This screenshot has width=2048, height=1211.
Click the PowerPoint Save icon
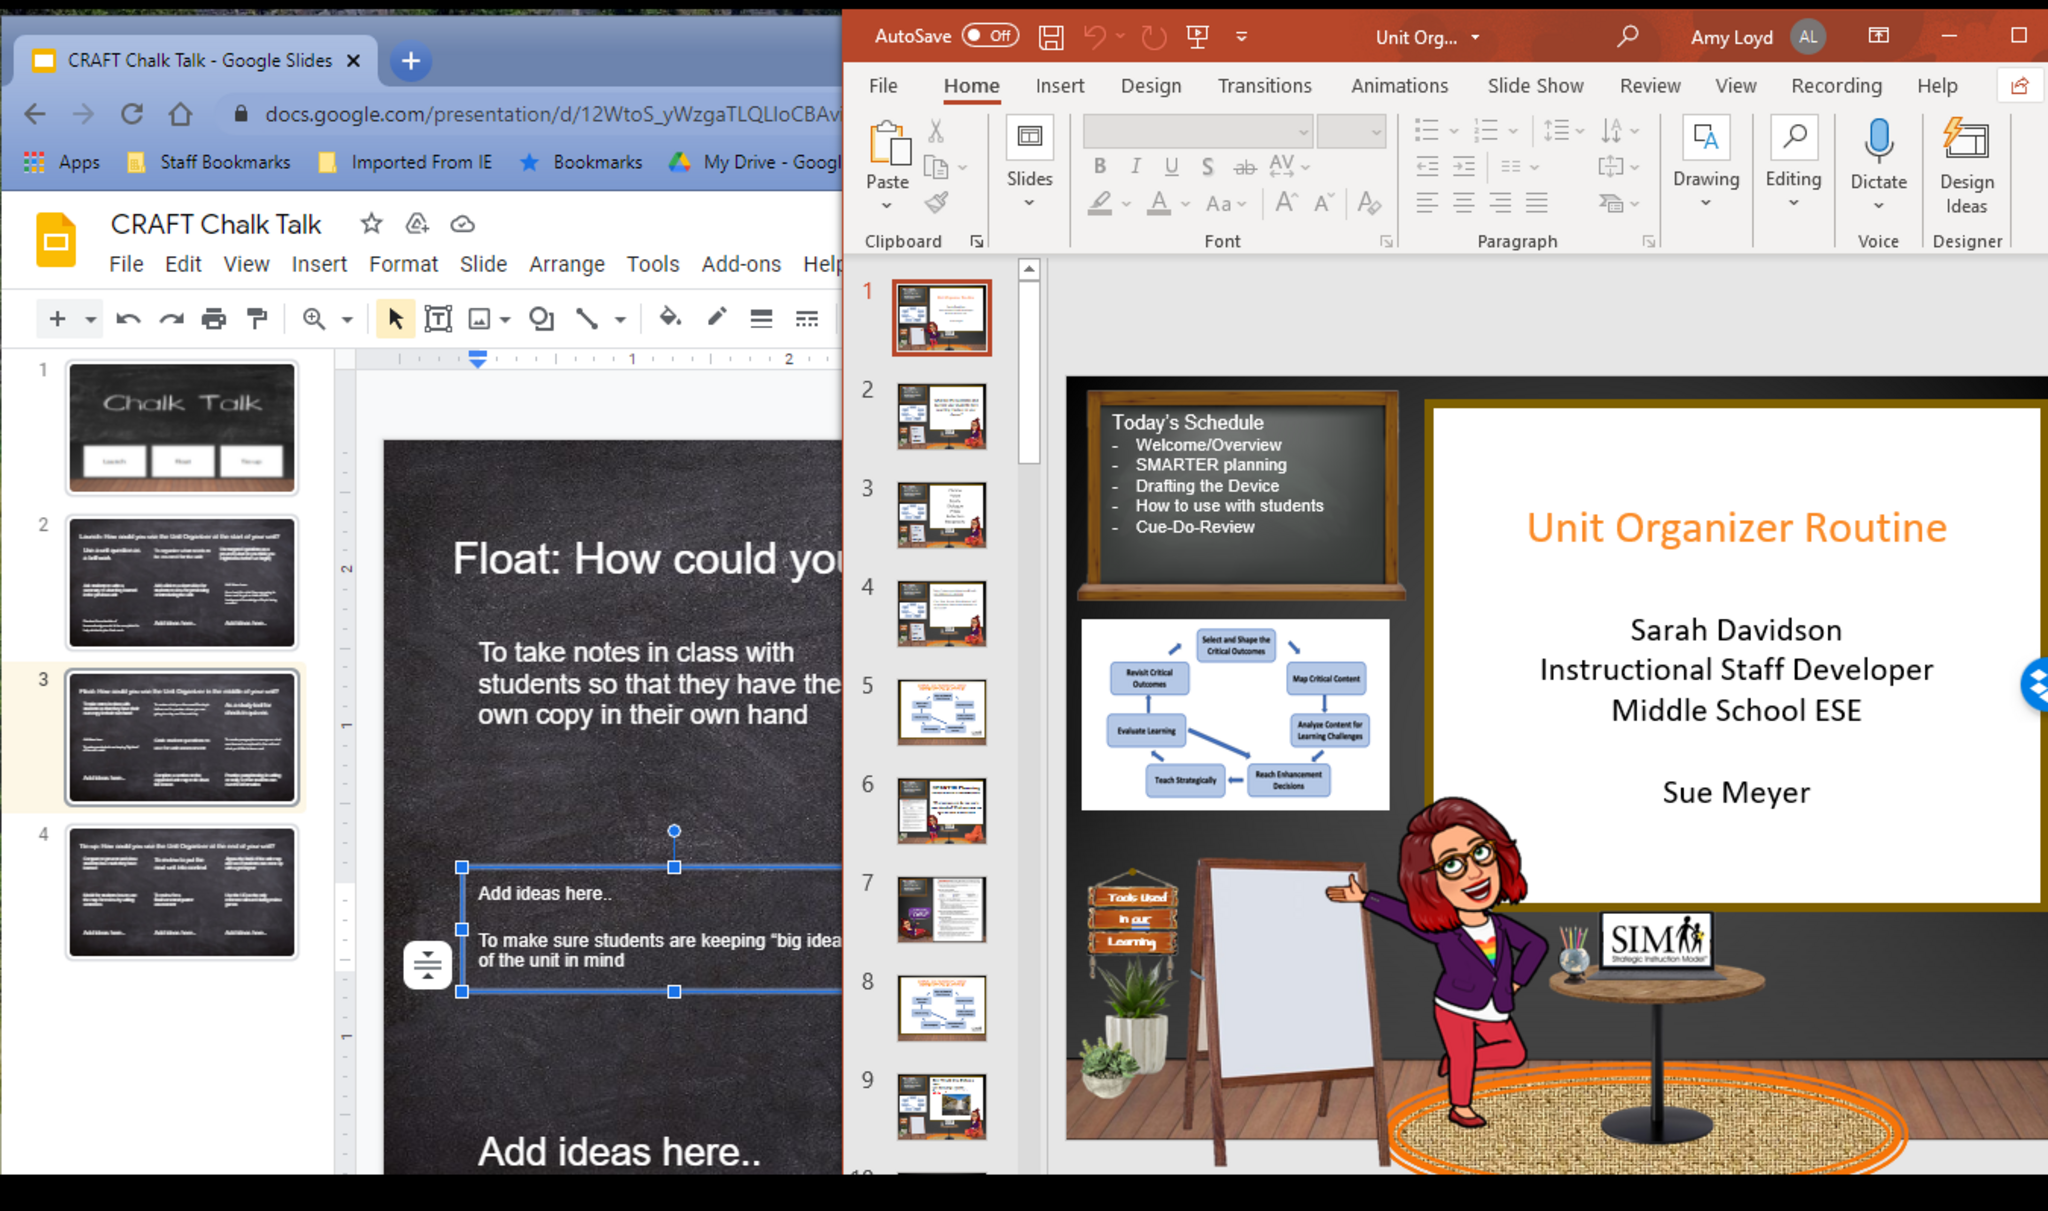click(x=1051, y=37)
